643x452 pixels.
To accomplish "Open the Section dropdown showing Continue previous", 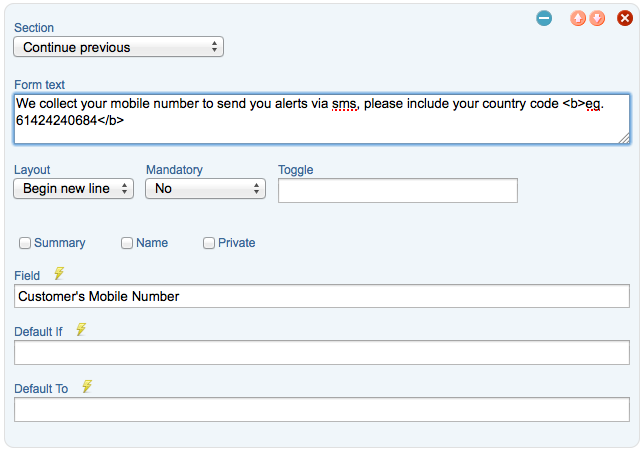I will (119, 47).
